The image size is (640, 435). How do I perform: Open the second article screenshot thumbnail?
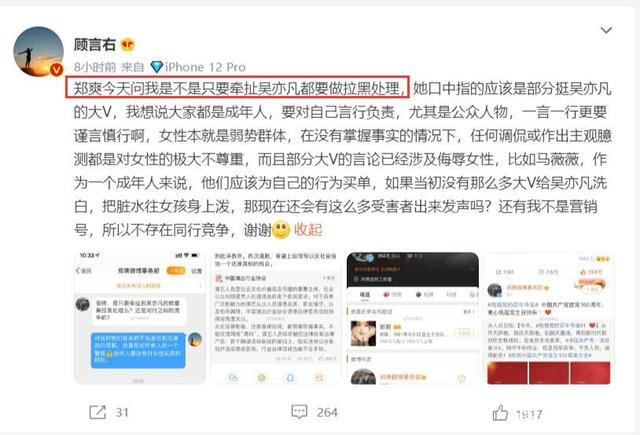pyautogui.click(x=276, y=318)
